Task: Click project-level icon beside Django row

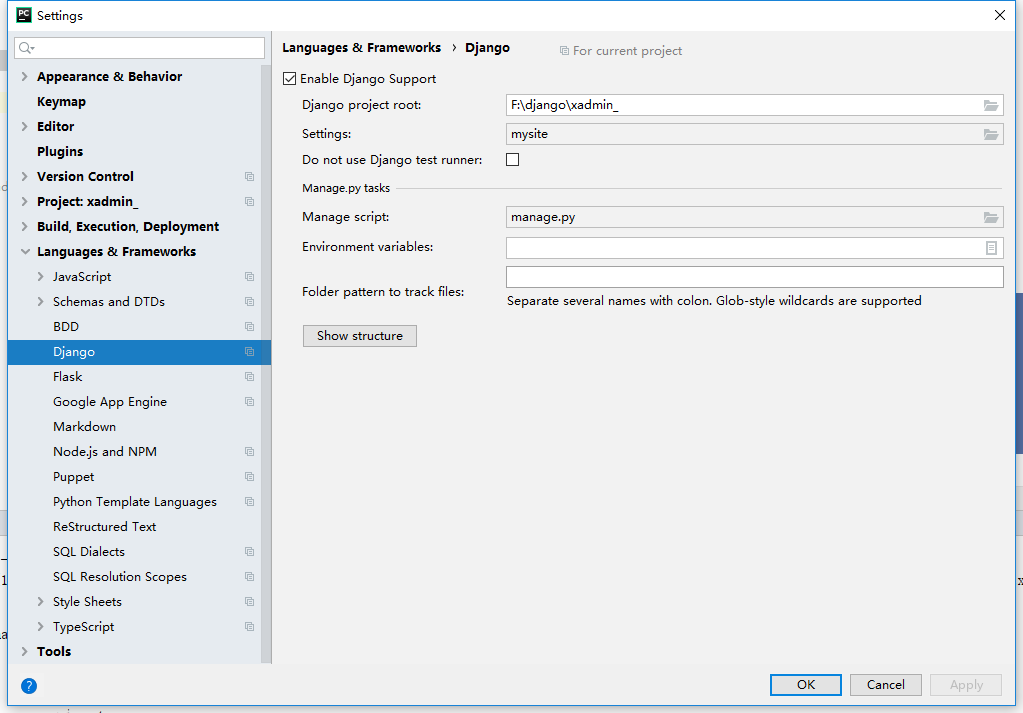Action: tap(249, 352)
